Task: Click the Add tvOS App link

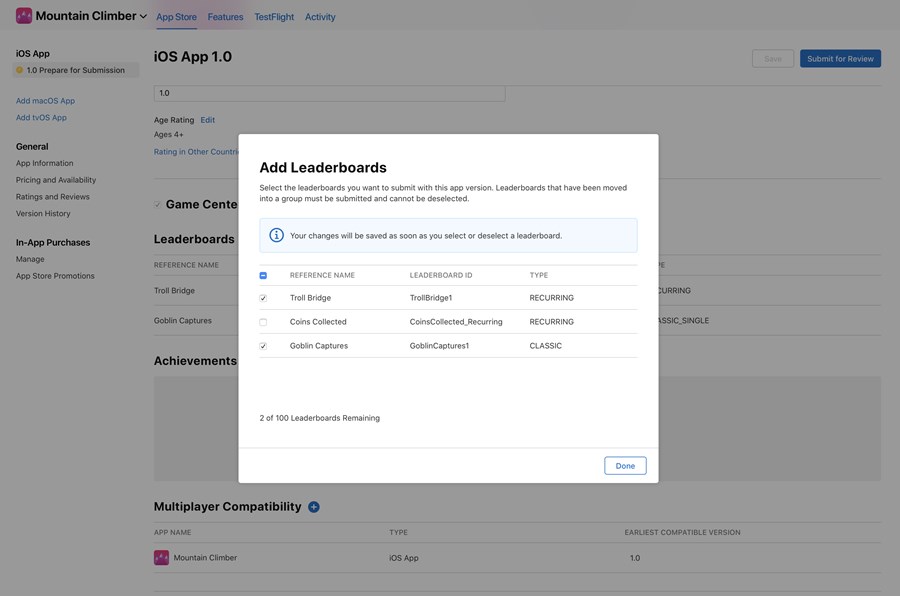Action: click(41, 117)
